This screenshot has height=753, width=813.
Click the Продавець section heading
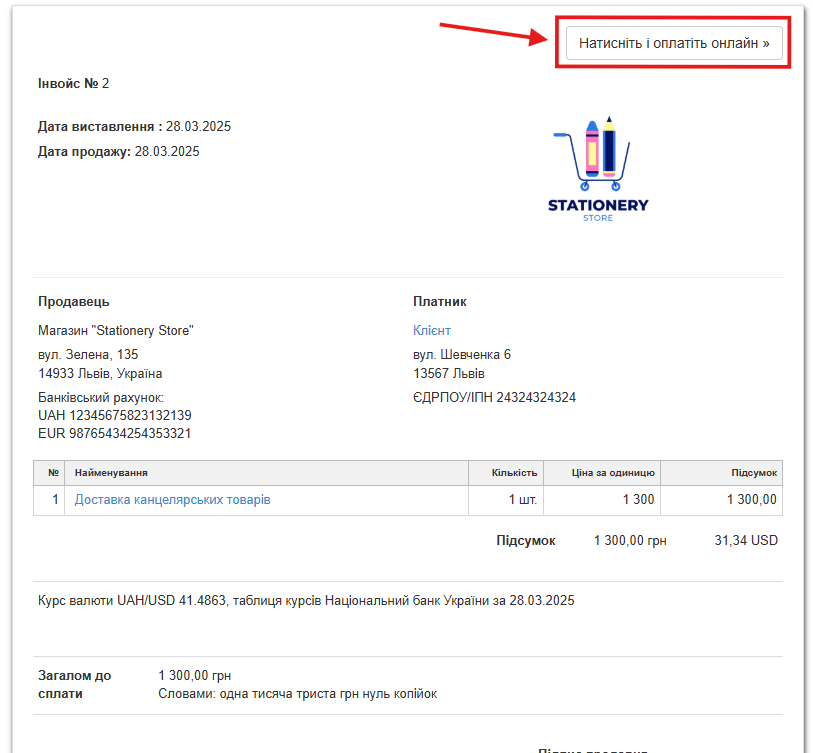(x=73, y=302)
